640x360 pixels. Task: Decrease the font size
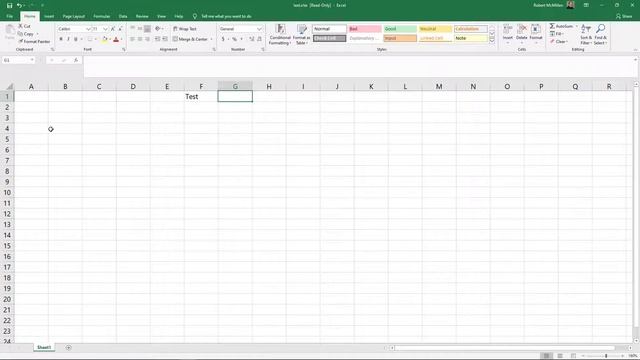click(120, 29)
